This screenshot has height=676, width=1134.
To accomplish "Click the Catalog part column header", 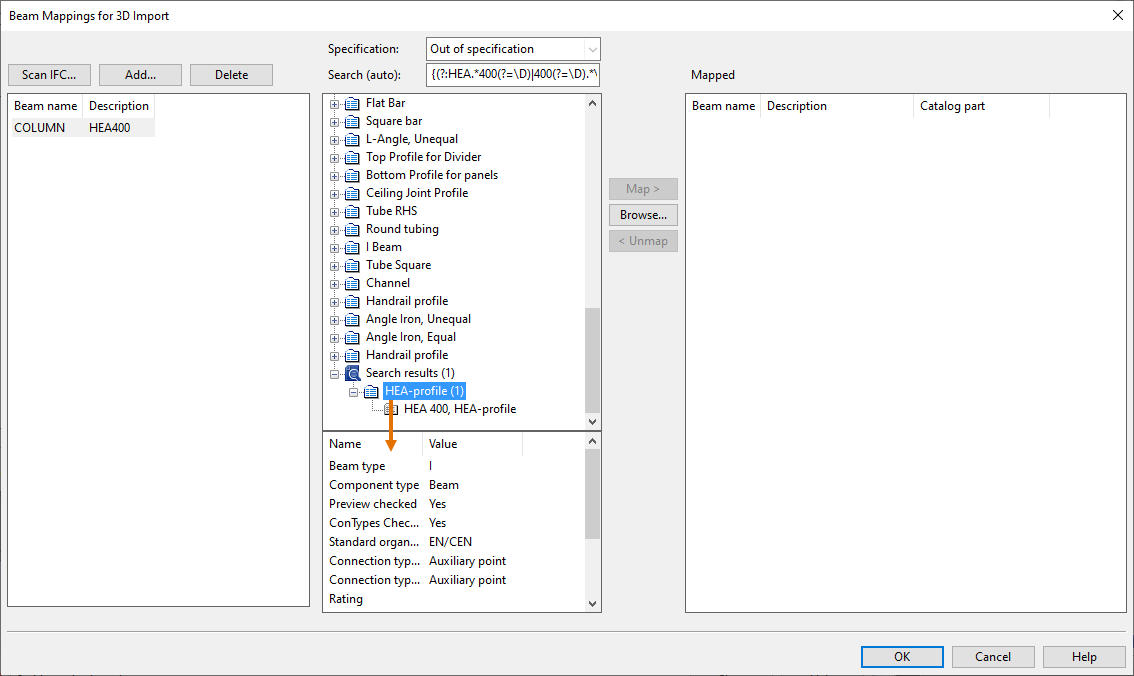I will tap(952, 106).
